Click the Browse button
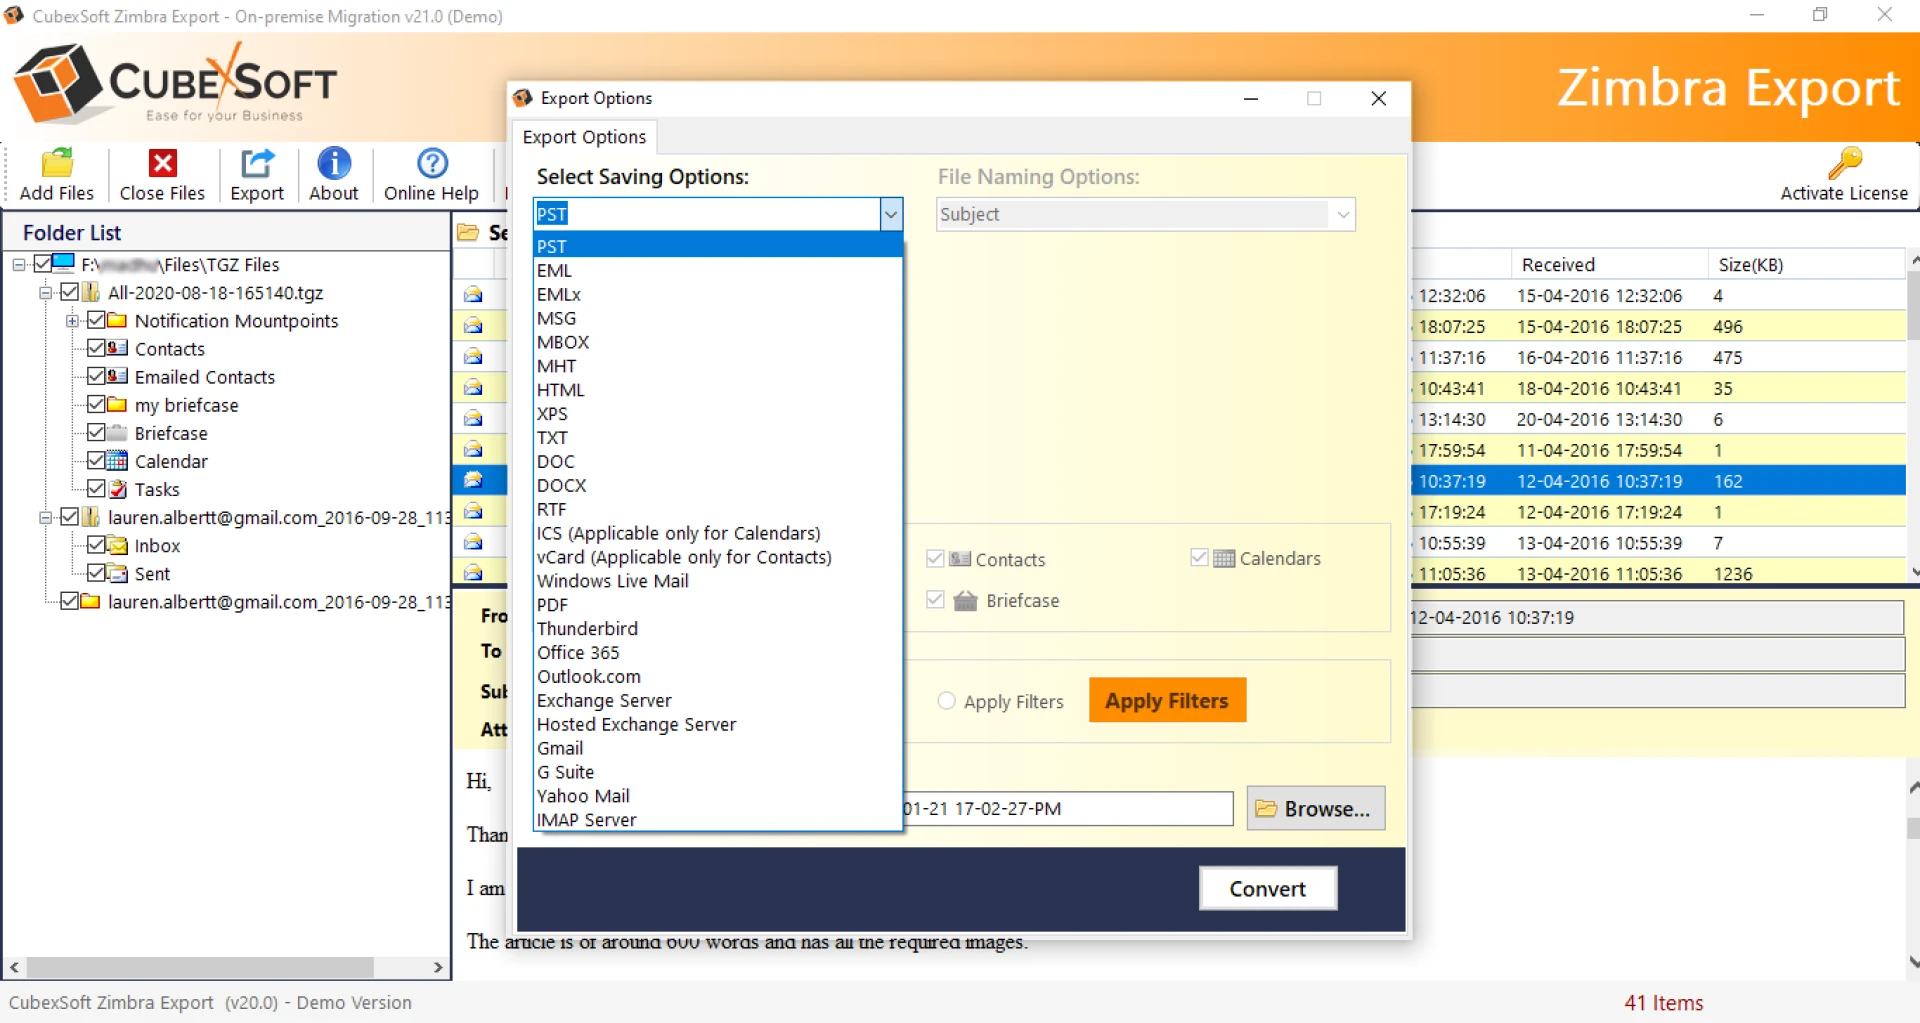 coord(1315,808)
